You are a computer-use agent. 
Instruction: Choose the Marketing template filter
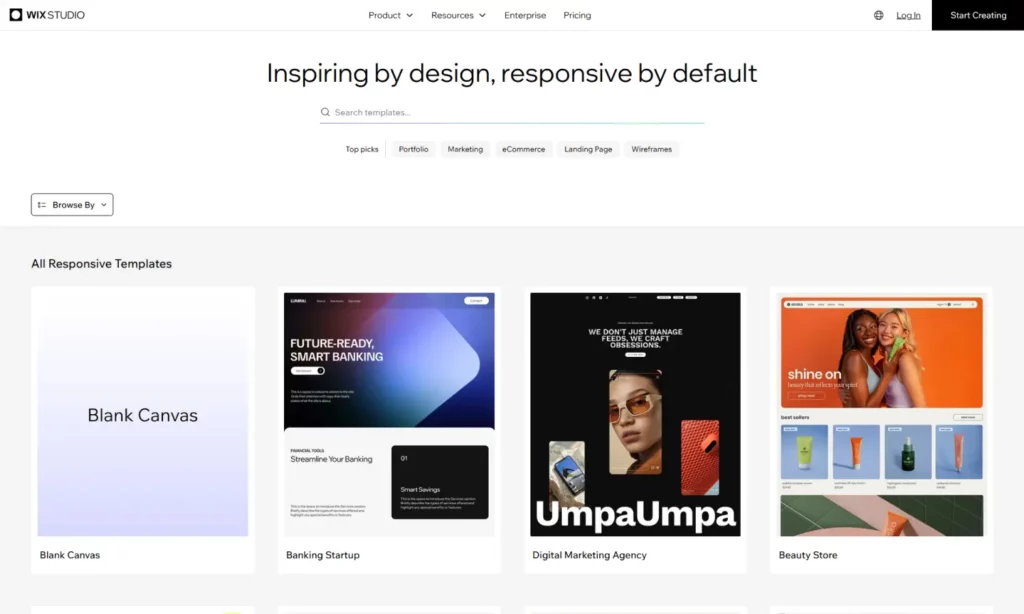(465, 148)
